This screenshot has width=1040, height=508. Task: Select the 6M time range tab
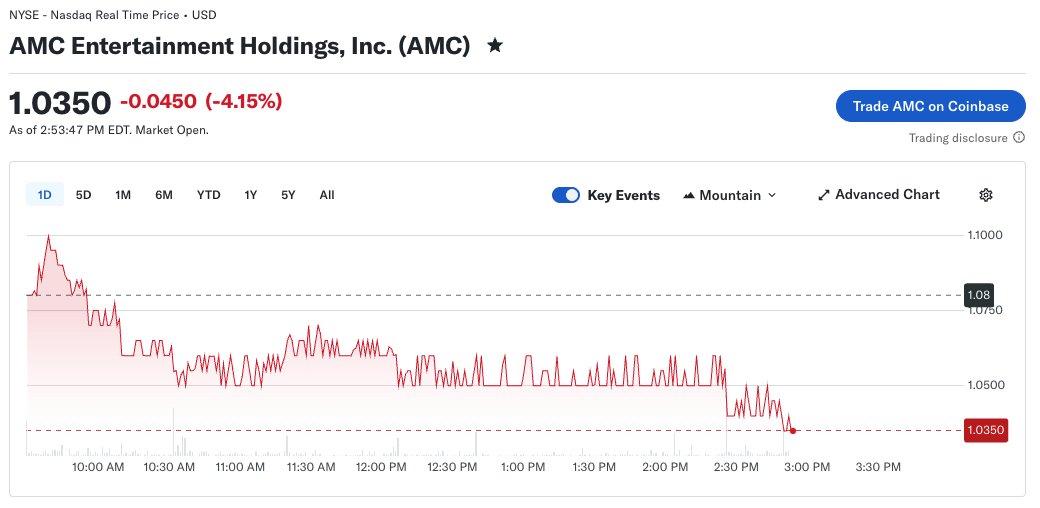coord(164,195)
